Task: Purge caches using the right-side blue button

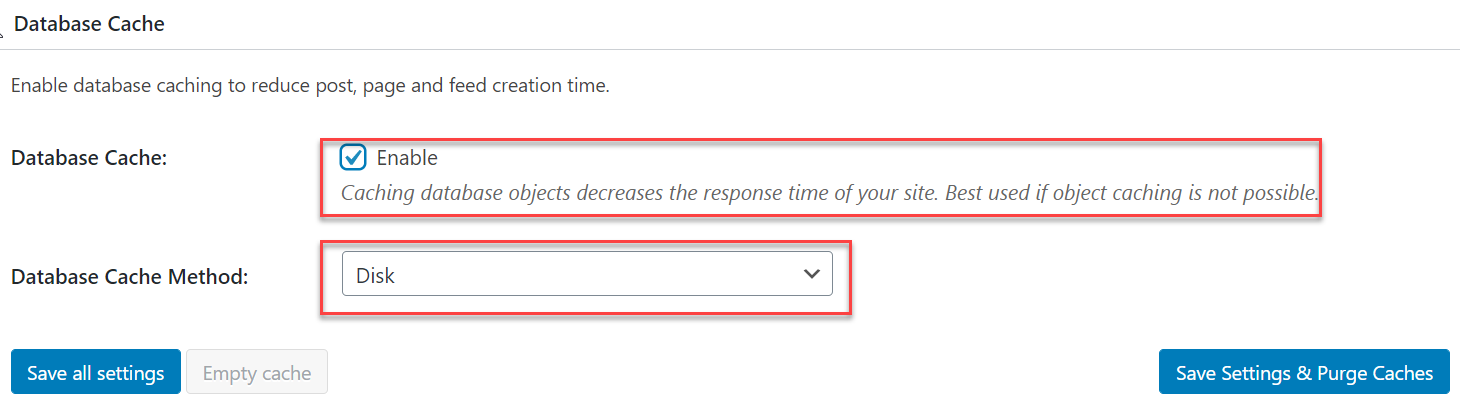Action: [1304, 373]
